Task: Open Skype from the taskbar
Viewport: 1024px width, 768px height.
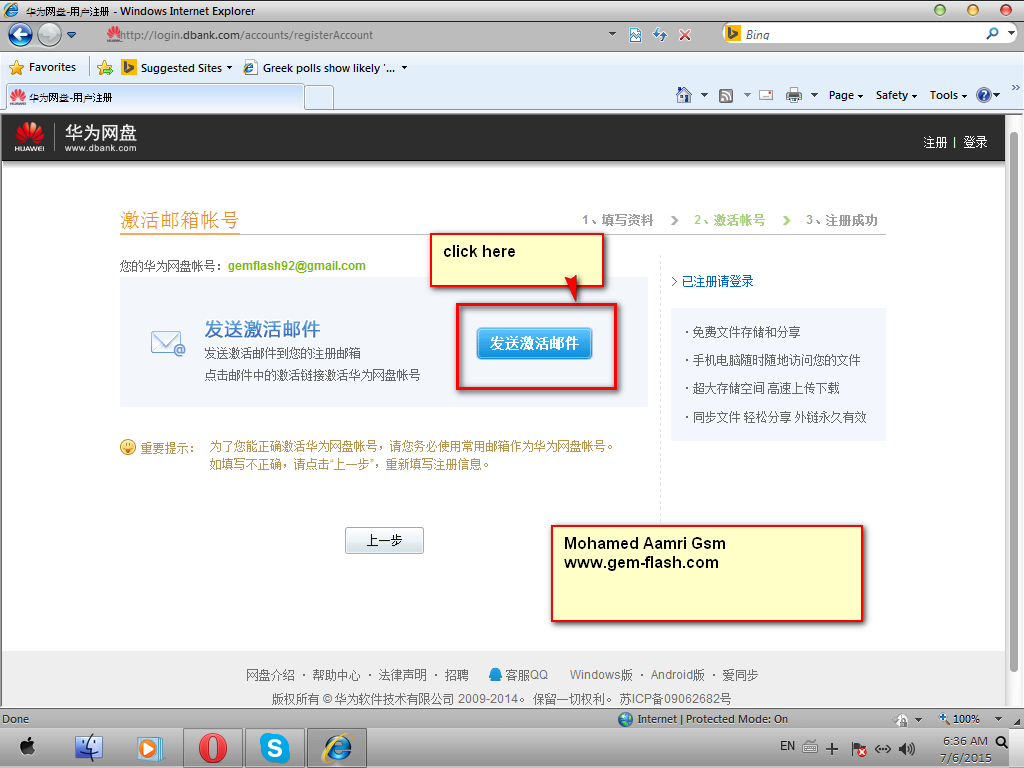Action: coord(274,748)
